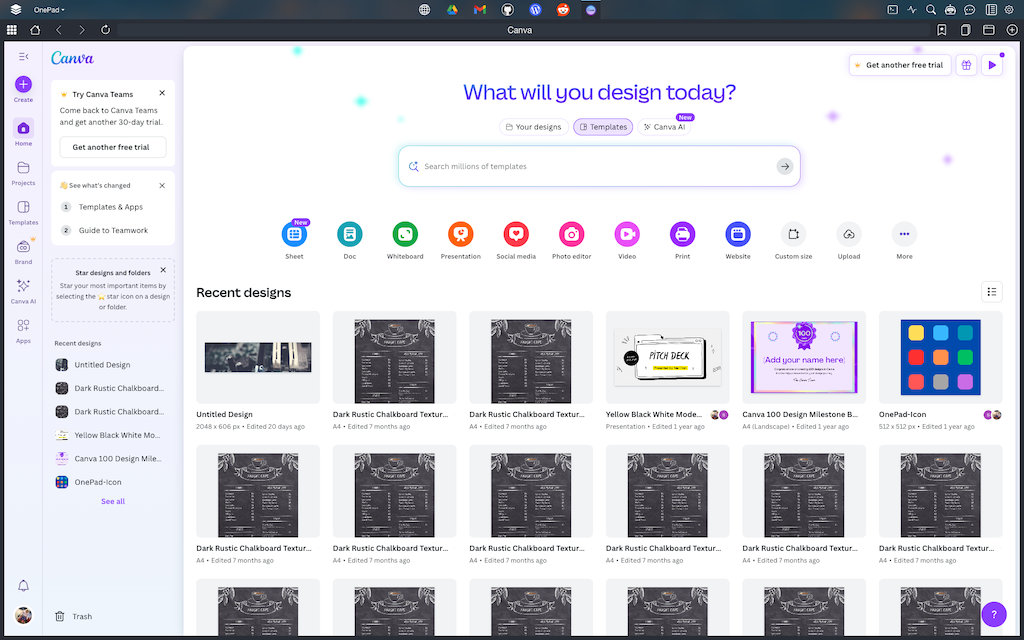Open Canva 100 Design Mile... in sidebar list

click(112, 458)
